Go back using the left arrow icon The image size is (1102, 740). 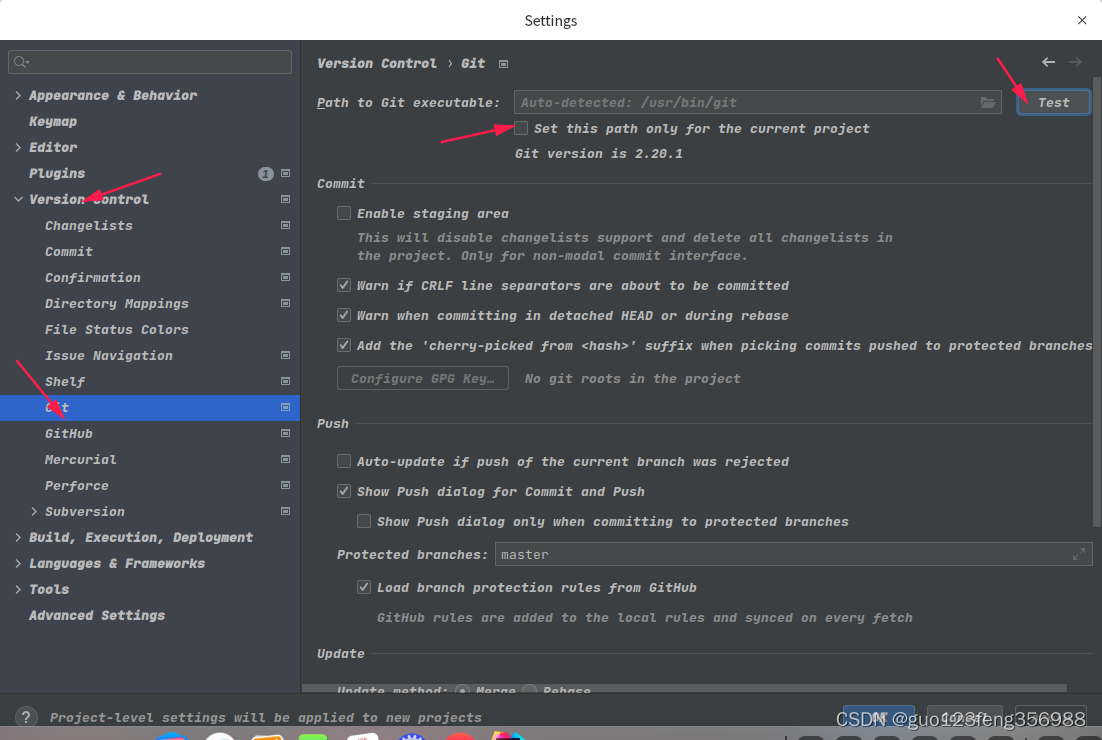pyautogui.click(x=1048, y=63)
